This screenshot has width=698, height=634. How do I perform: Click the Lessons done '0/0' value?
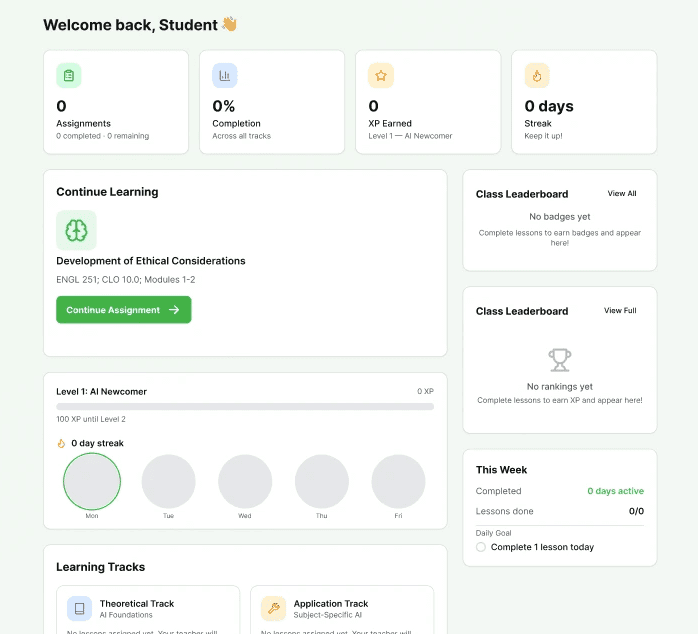tap(636, 511)
